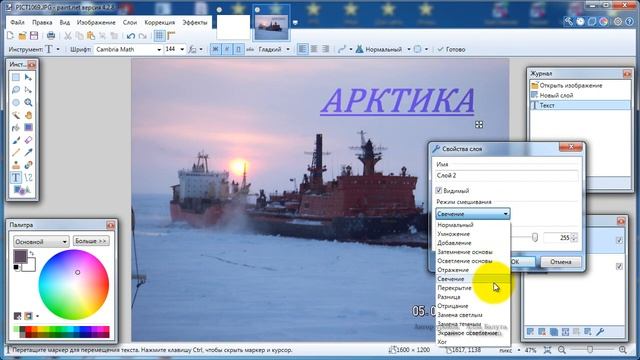The width and height of the screenshot is (640, 360).
Task: Select the Text tool in Tools panel
Action: coord(16,178)
